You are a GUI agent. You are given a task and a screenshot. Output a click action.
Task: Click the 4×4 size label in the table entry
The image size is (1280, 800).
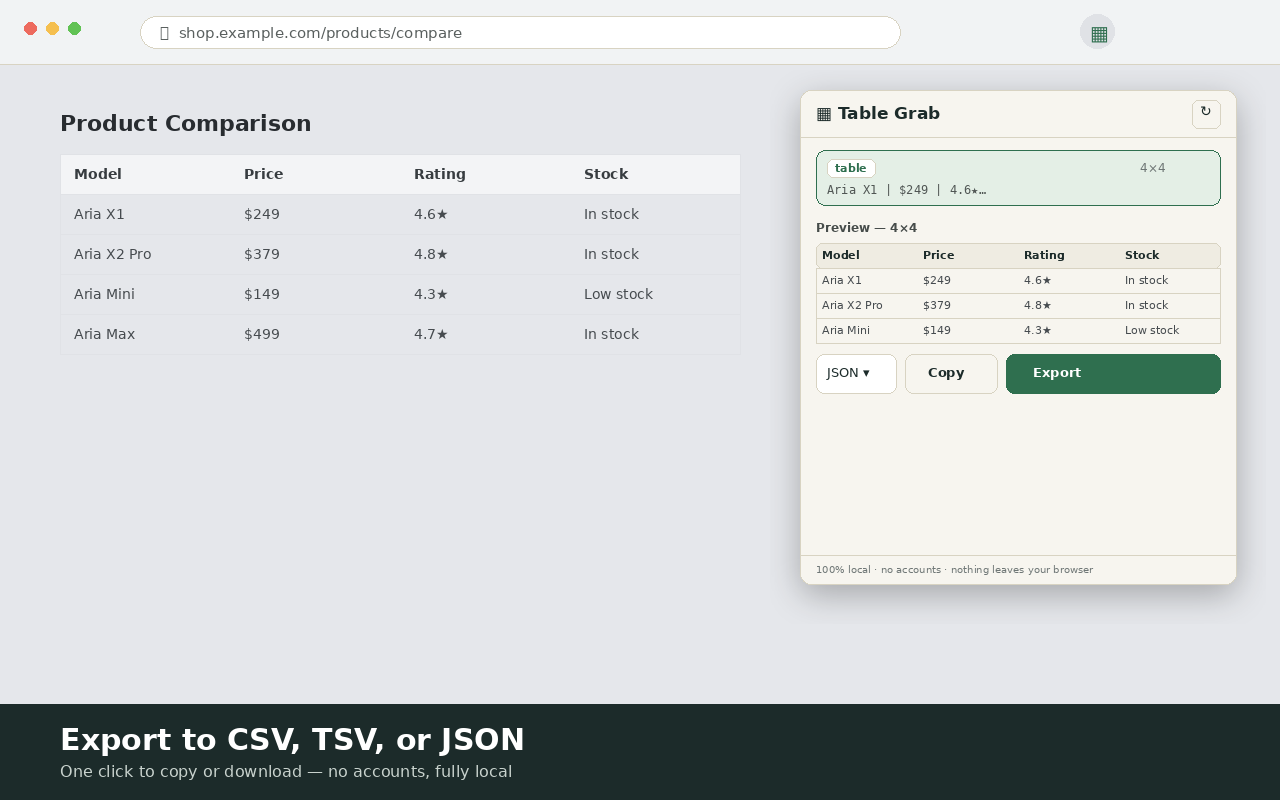(x=1152, y=168)
